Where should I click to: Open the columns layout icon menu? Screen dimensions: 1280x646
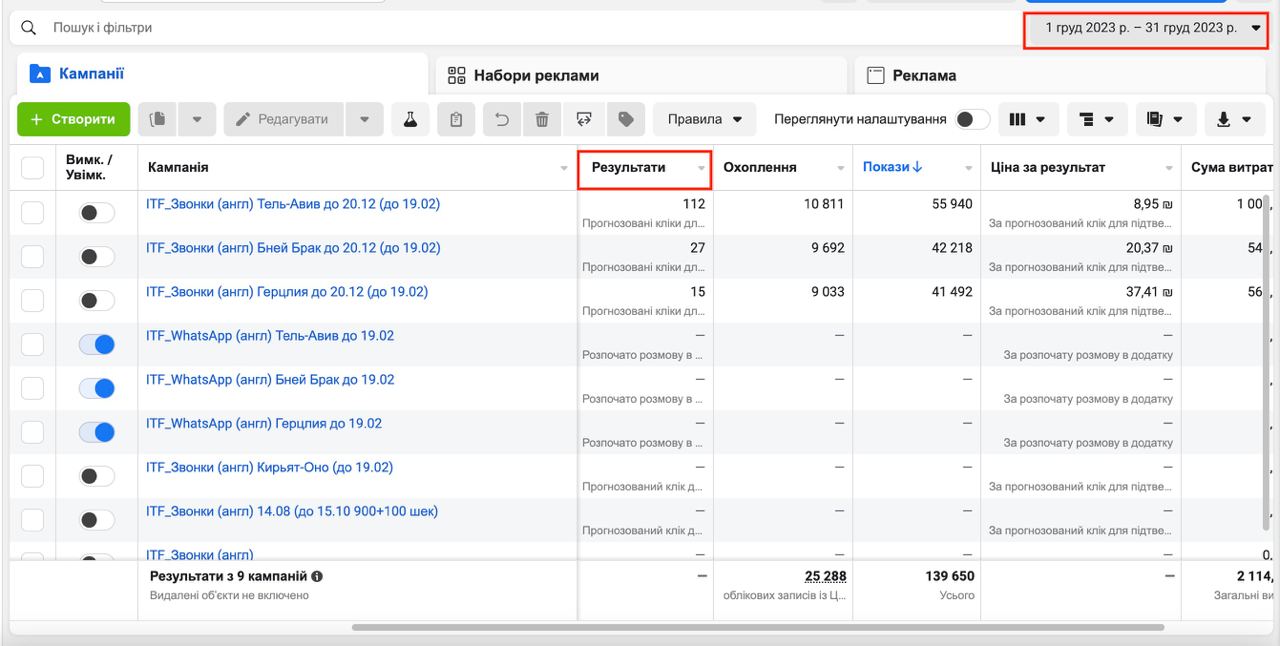click(x=1027, y=119)
